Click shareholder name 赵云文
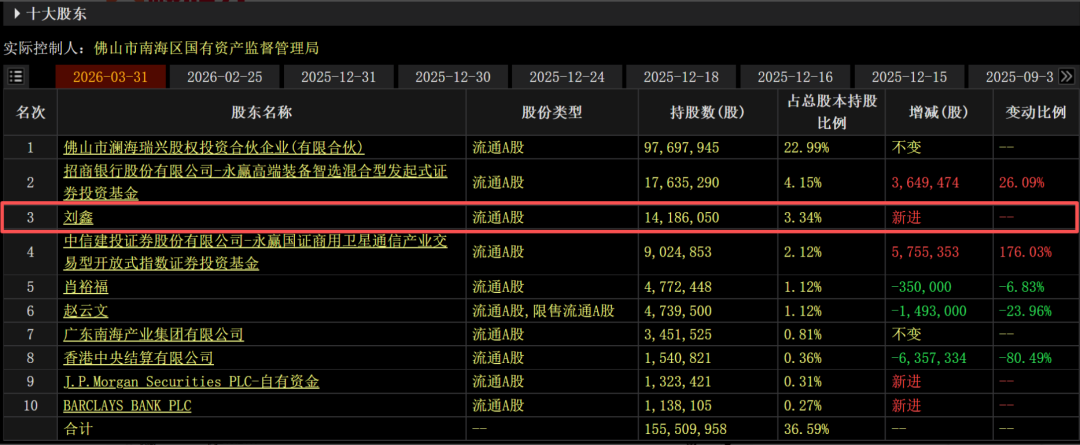The width and height of the screenshot is (1080, 445). (85, 310)
